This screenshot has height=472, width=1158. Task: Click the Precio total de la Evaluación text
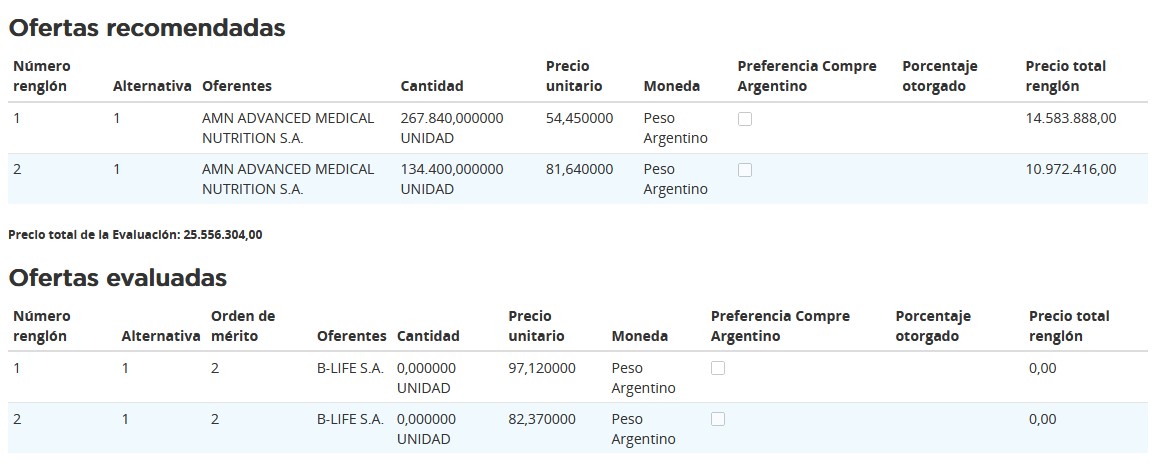coord(135,235)
